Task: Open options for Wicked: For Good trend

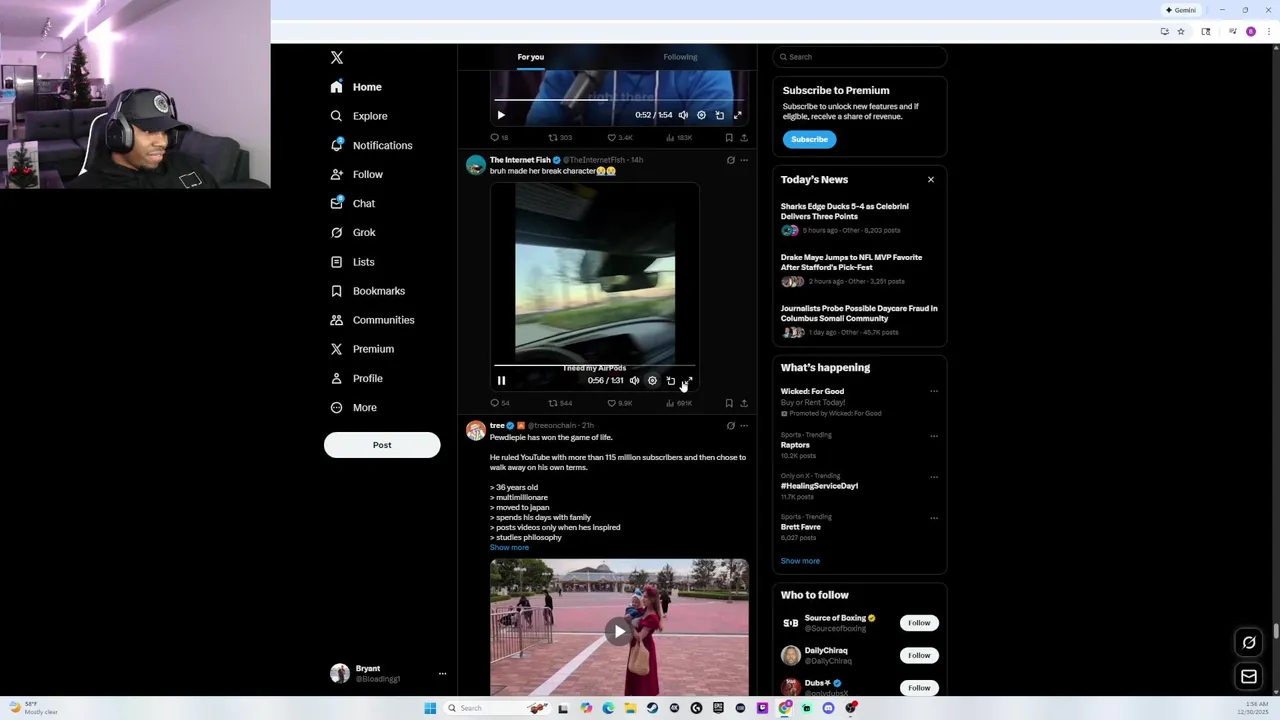Action: (934, 392)
